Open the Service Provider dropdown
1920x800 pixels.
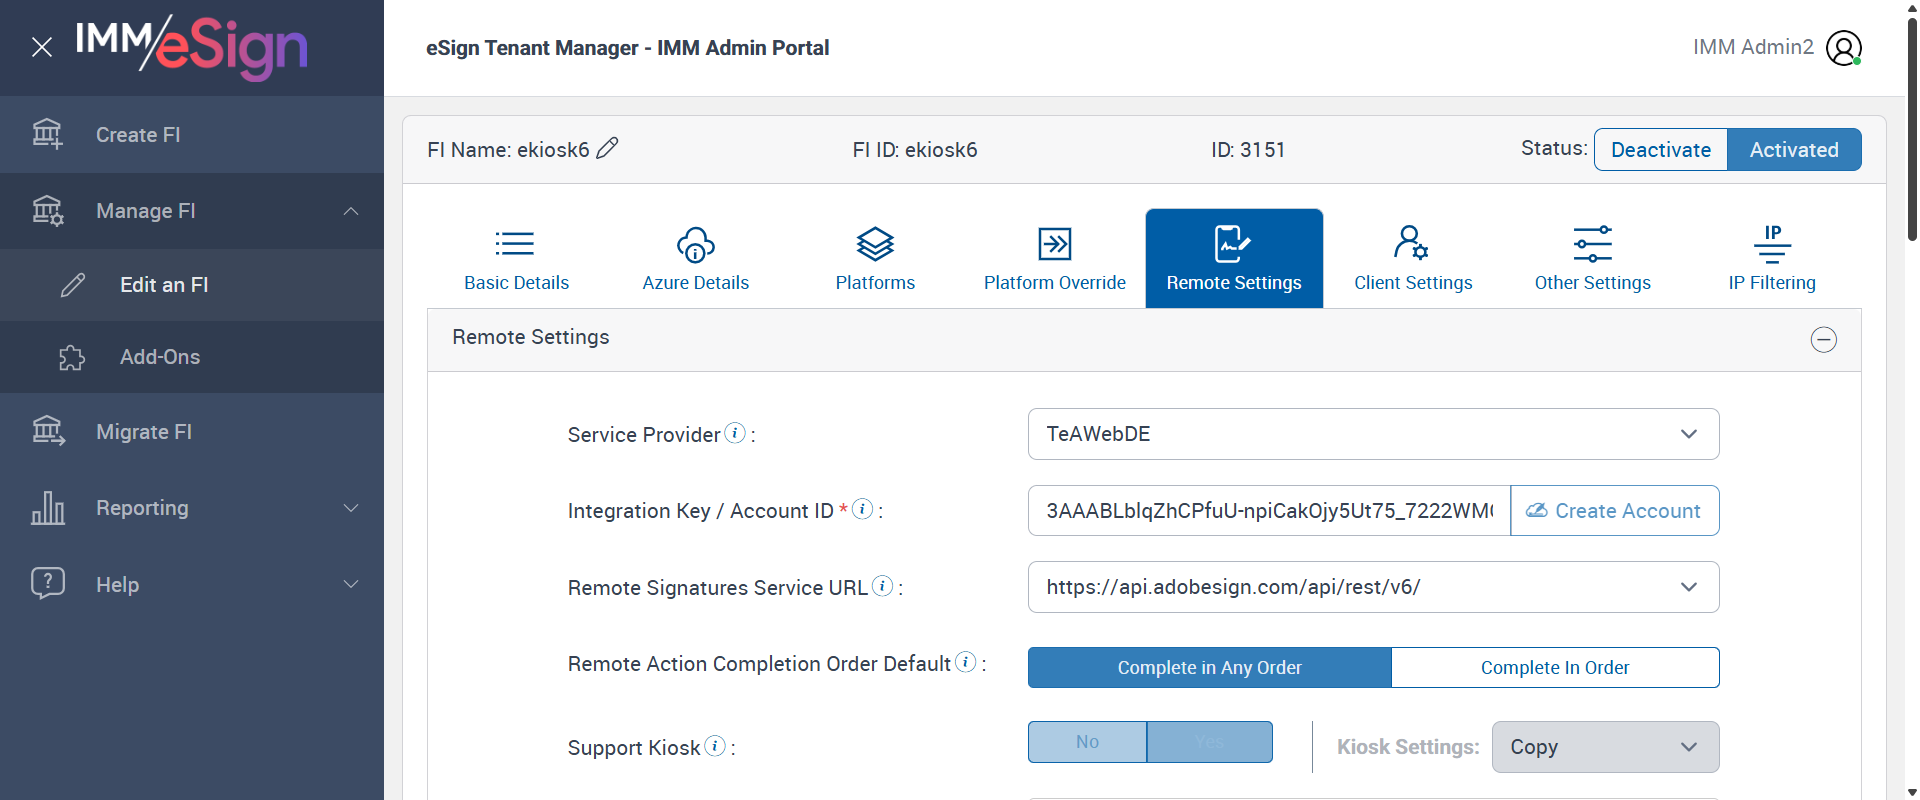(x=1373, y=434)
